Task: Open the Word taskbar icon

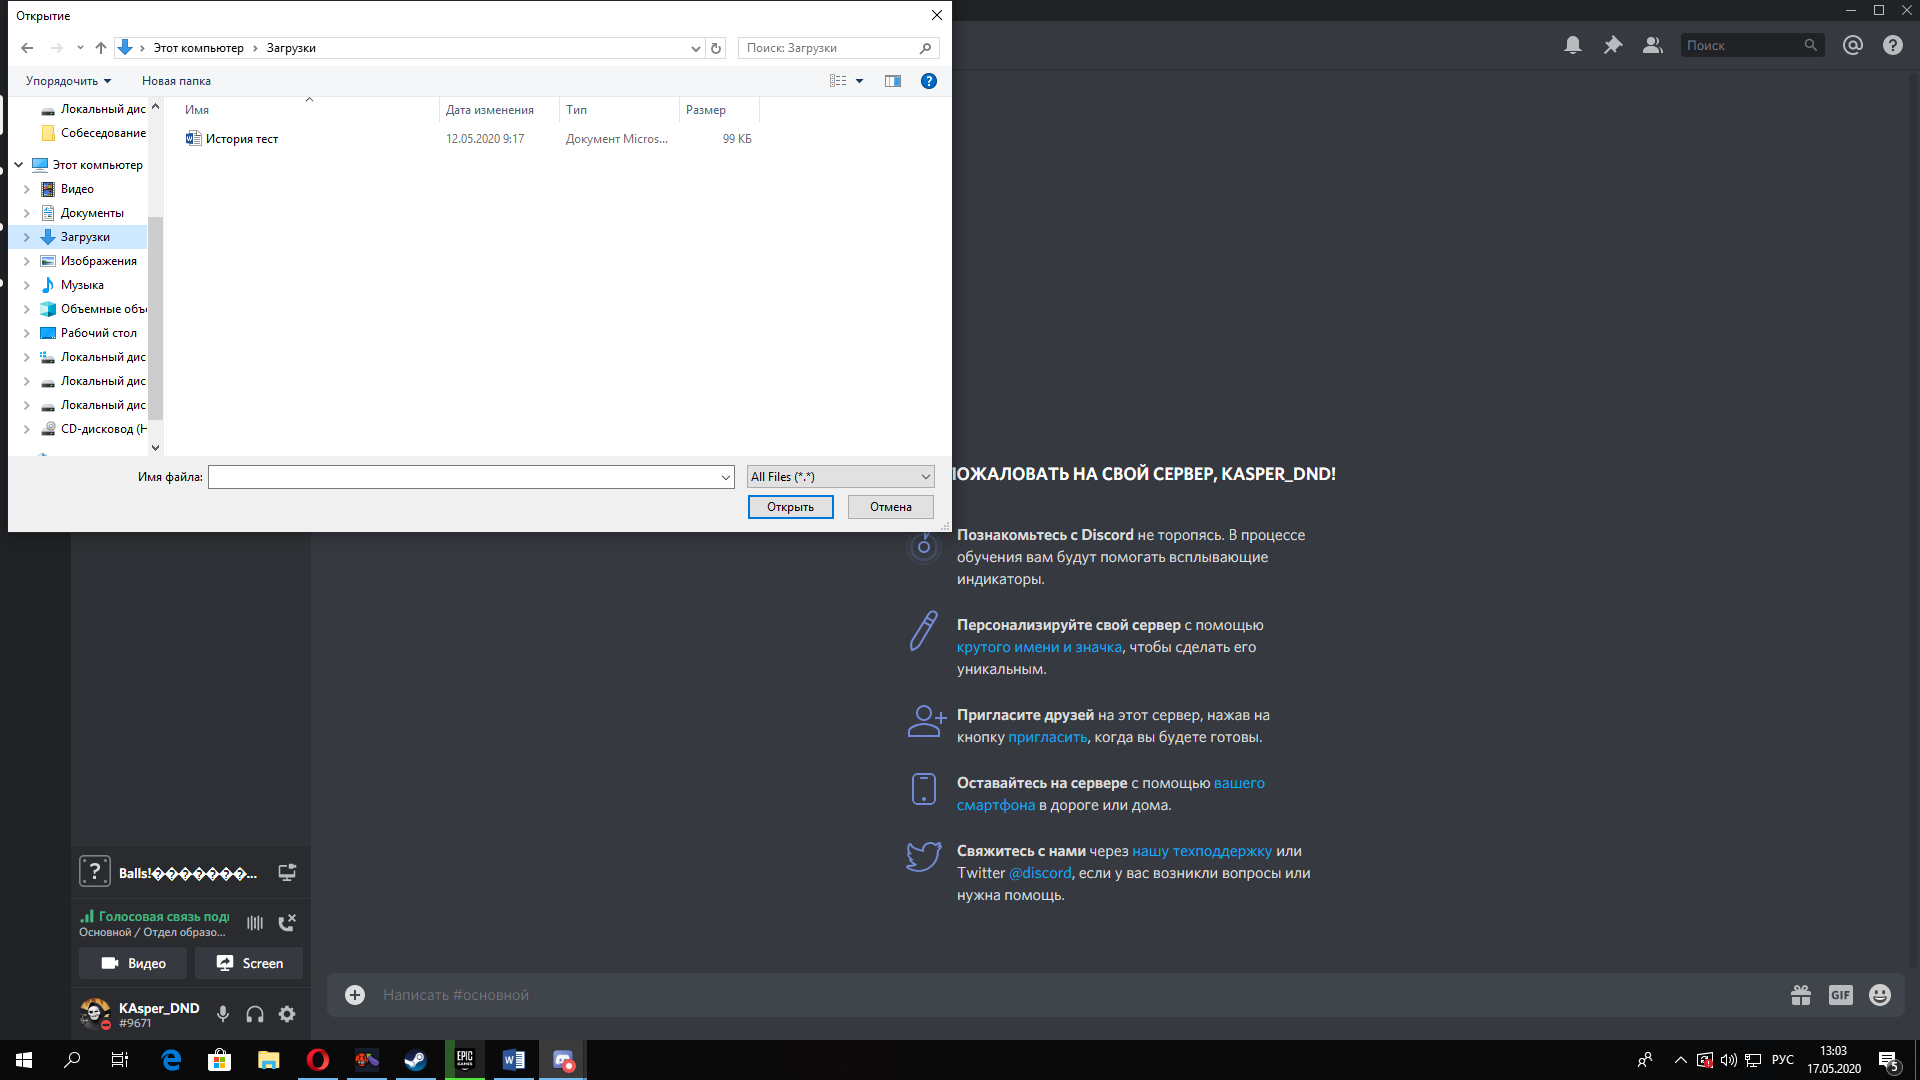Action: coord(514,1060)
